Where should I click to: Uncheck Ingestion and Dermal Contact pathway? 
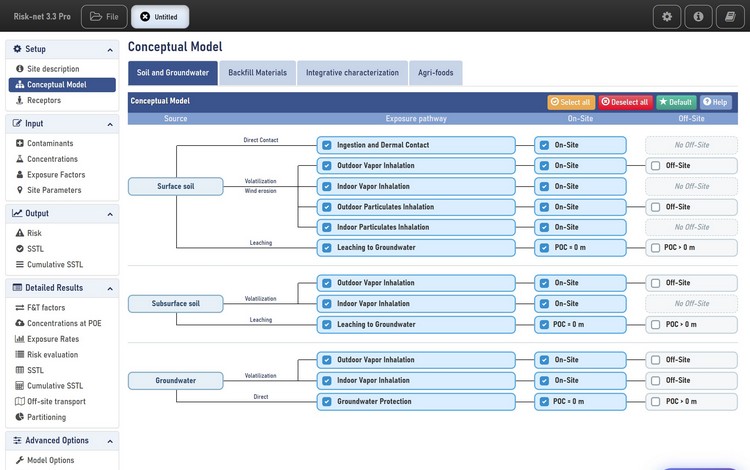pyautogui.click(x=327, y=145)
